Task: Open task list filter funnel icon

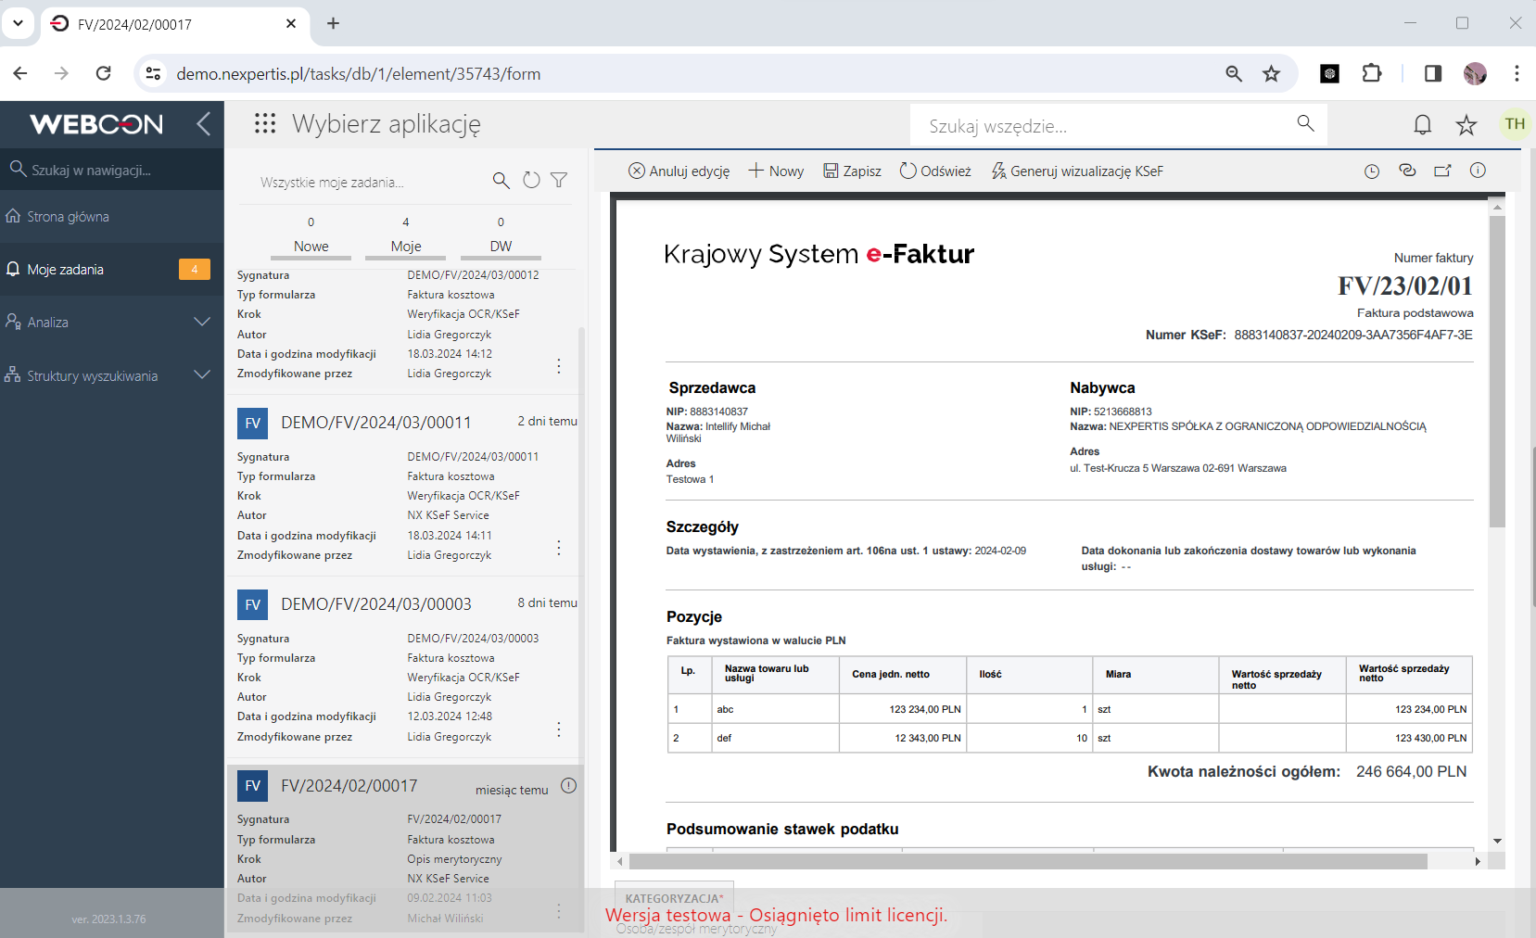Action: pos(559,180)
